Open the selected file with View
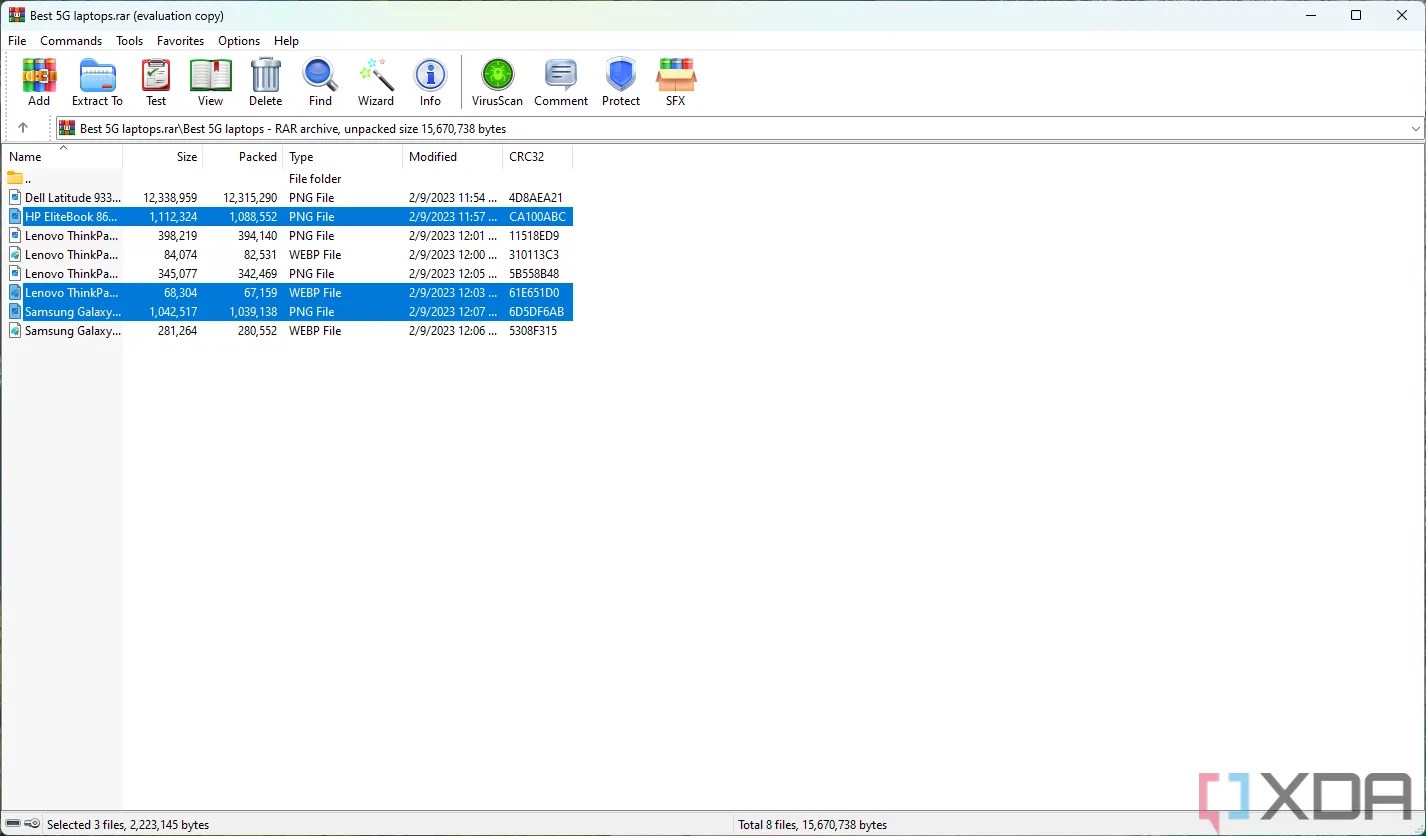 click(x=210, y=81)
